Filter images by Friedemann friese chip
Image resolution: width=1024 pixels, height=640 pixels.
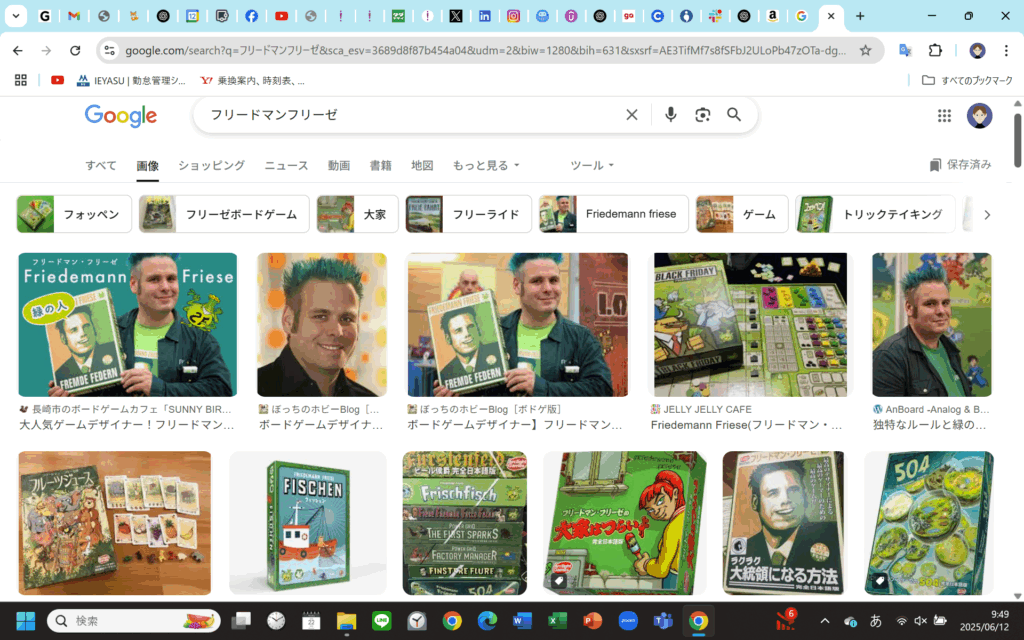pos(613,214)
